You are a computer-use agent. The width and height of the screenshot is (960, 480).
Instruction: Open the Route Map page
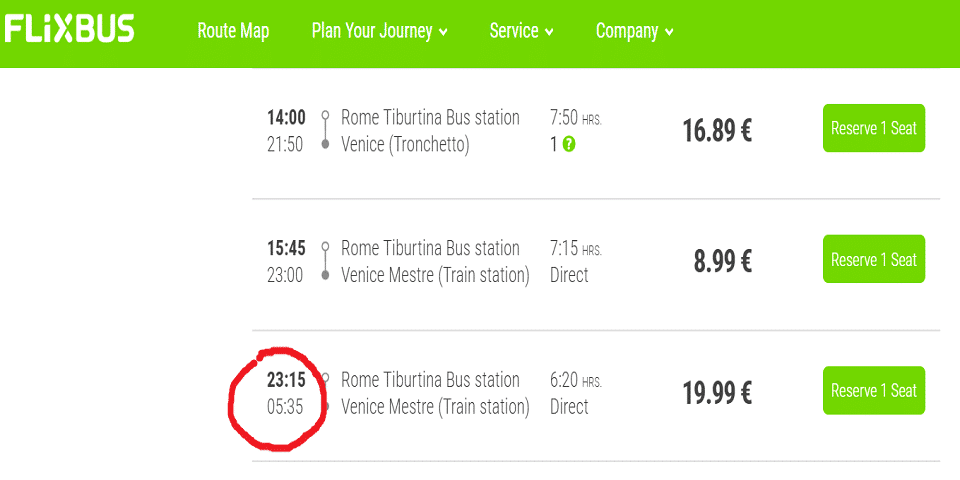click(233, 31)
